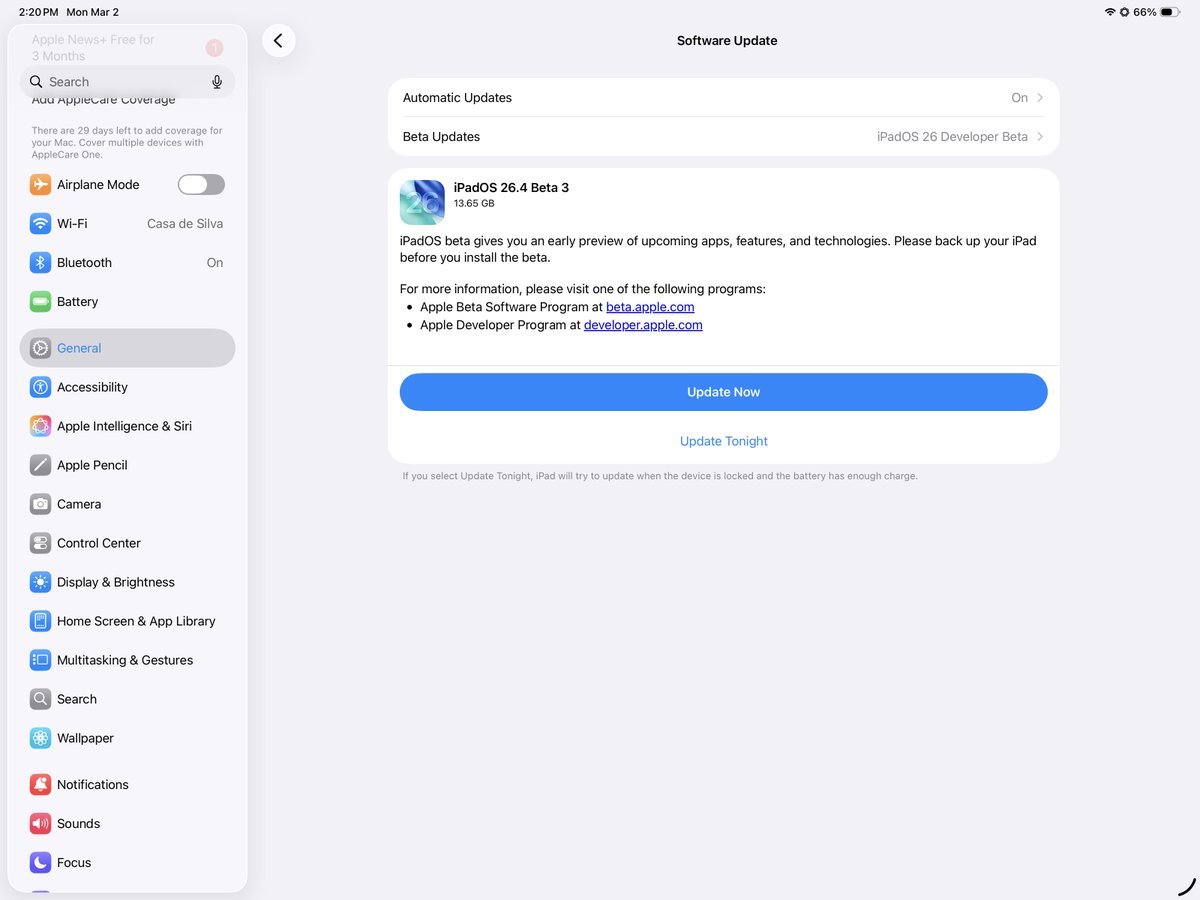Tap the Search field in sidebar
The image size is (1200, 900).
[x=127, y=82]
